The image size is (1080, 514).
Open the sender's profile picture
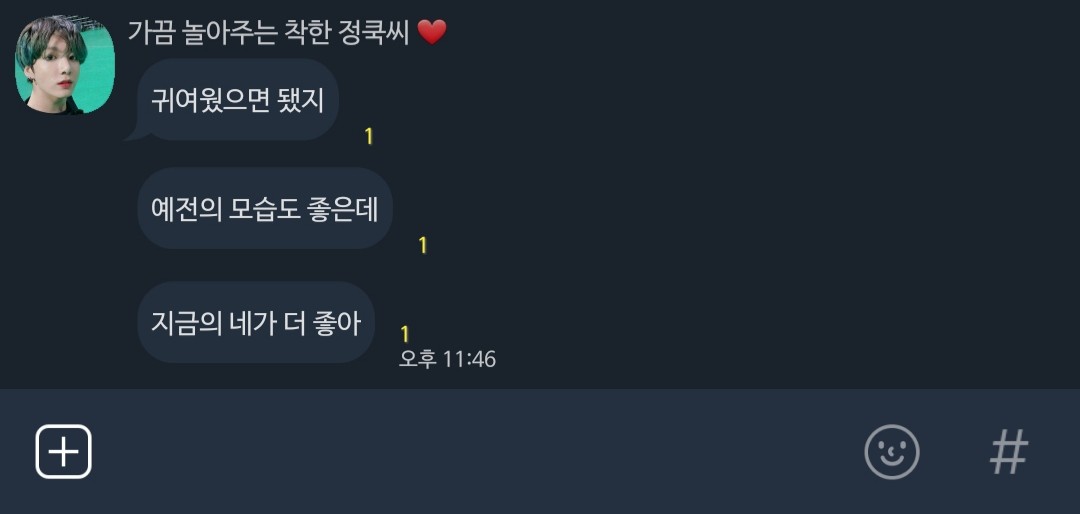(65, 64)
